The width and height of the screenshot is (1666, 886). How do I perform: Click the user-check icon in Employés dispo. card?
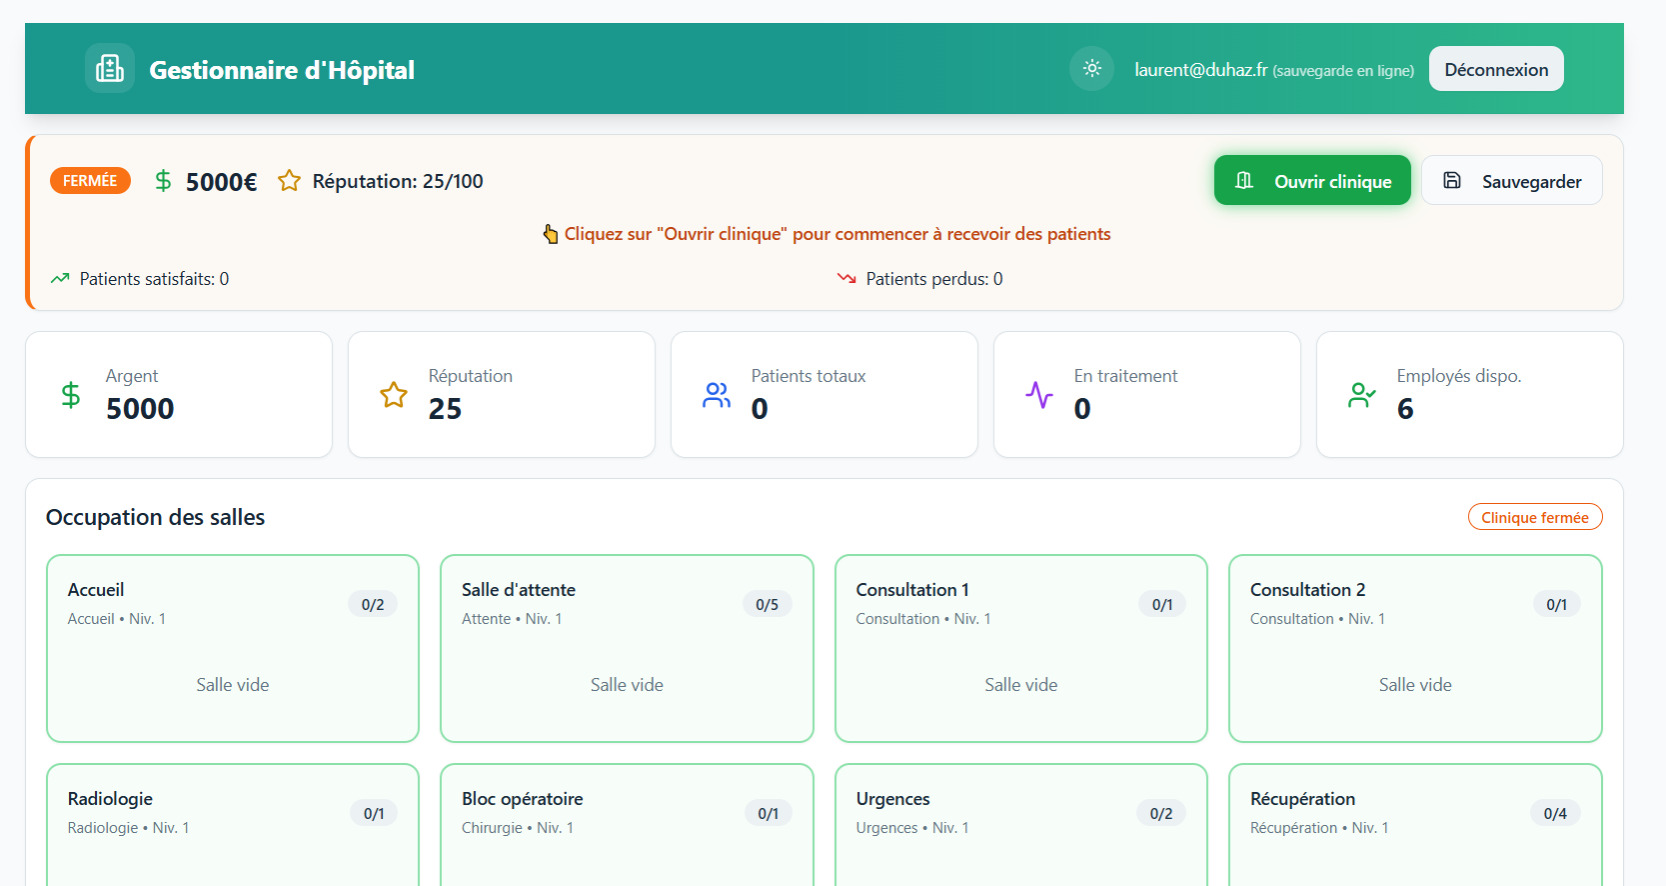click(1362, 395)
